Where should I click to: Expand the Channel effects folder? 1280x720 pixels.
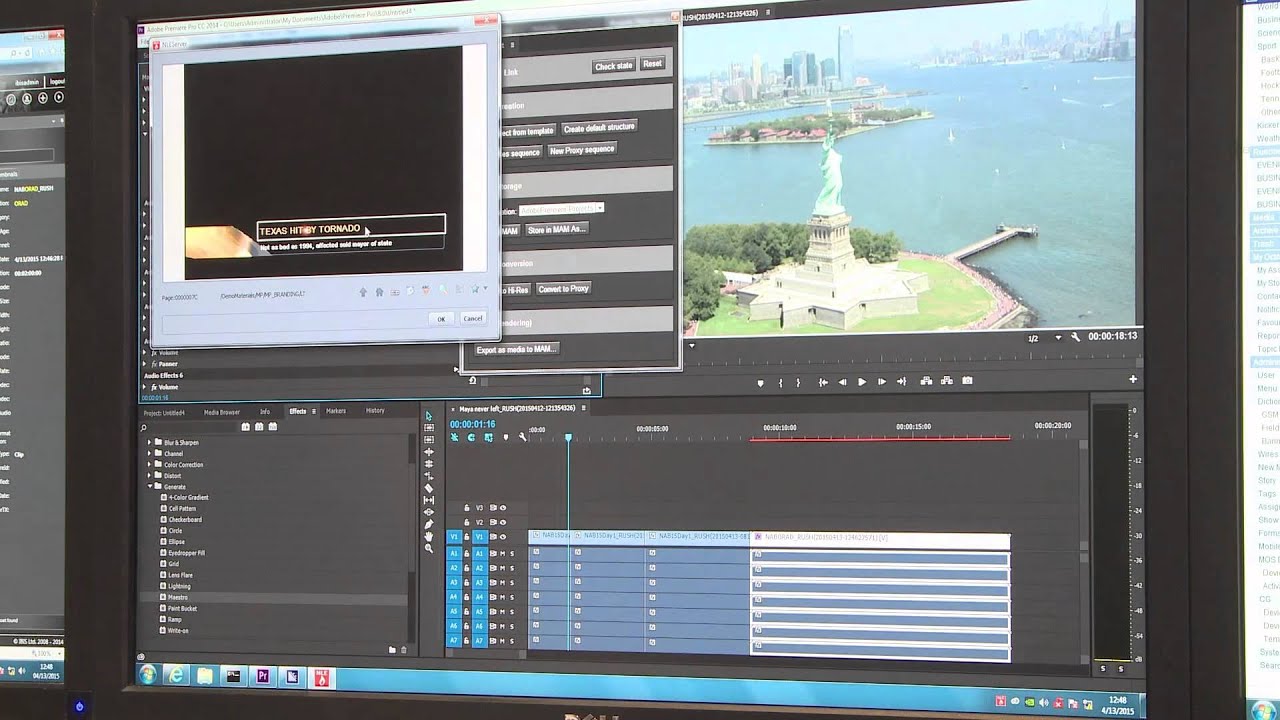pos(149,453)
